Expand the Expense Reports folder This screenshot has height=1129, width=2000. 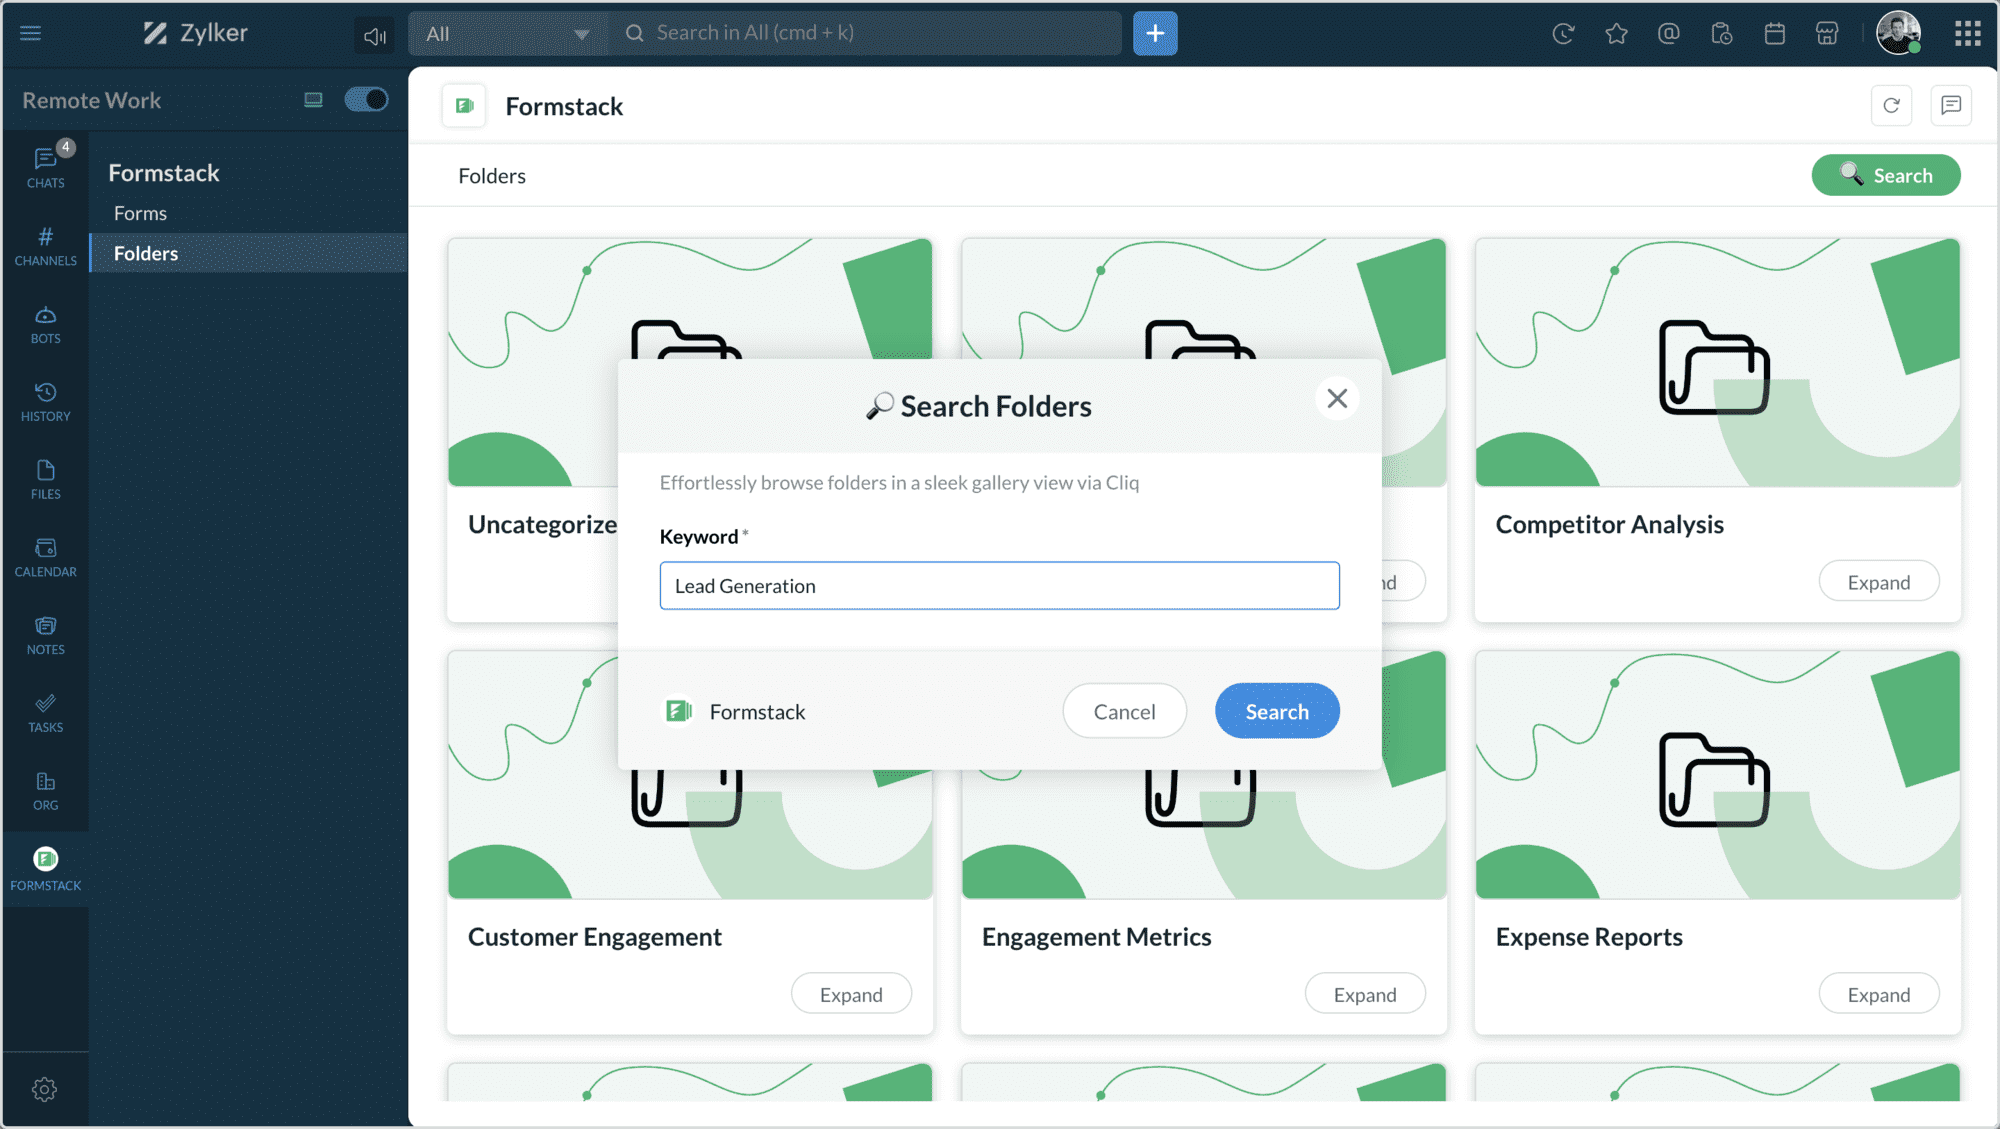click(x=1878, y=994)
